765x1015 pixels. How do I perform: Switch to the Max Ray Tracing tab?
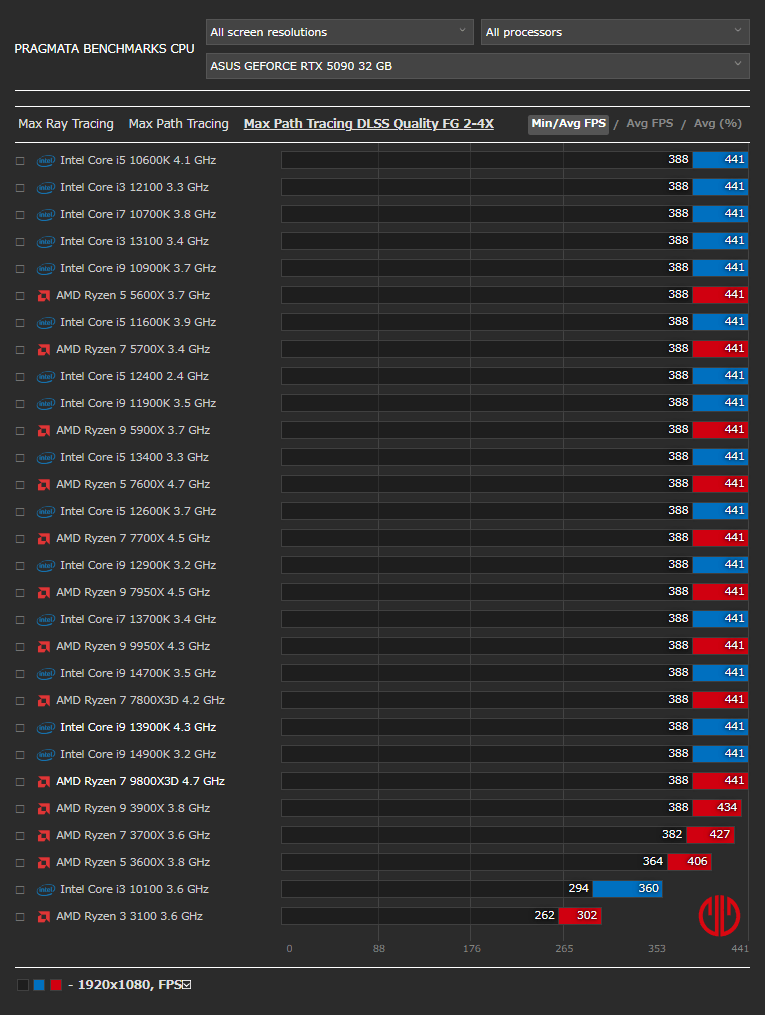click(66, 124)
